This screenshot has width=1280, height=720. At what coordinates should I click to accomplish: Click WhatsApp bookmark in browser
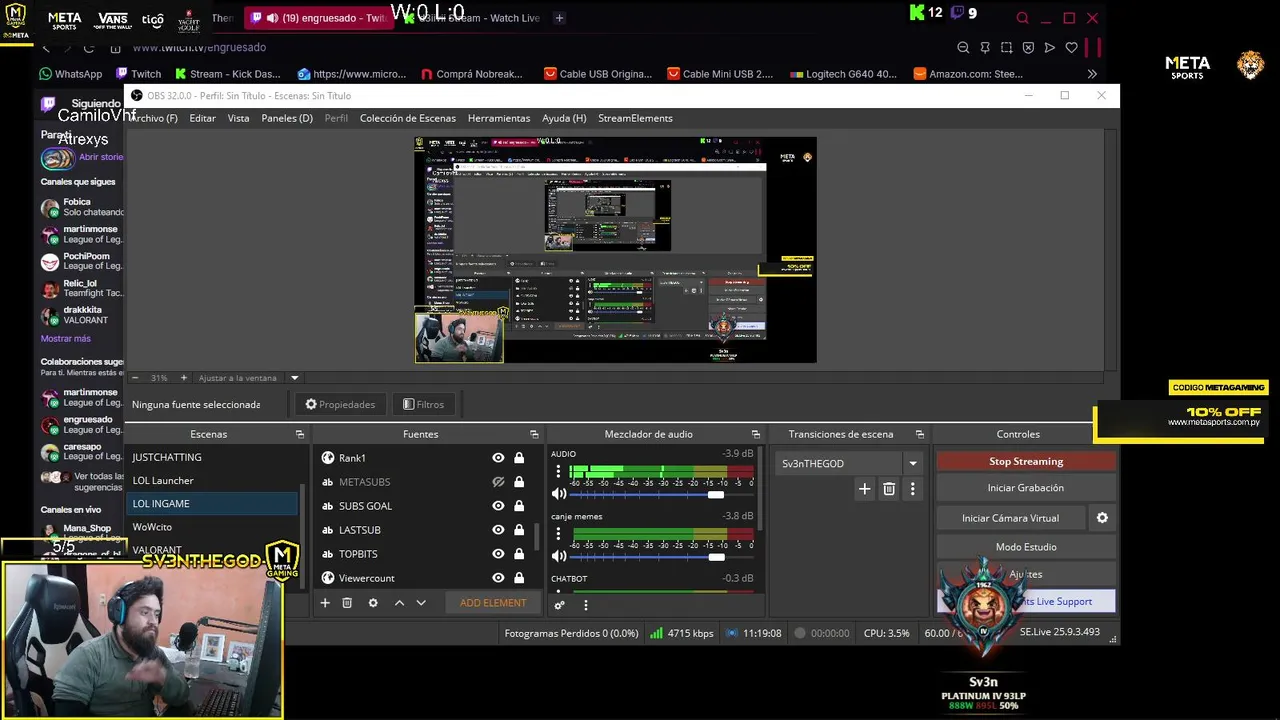tap(70, 74)
